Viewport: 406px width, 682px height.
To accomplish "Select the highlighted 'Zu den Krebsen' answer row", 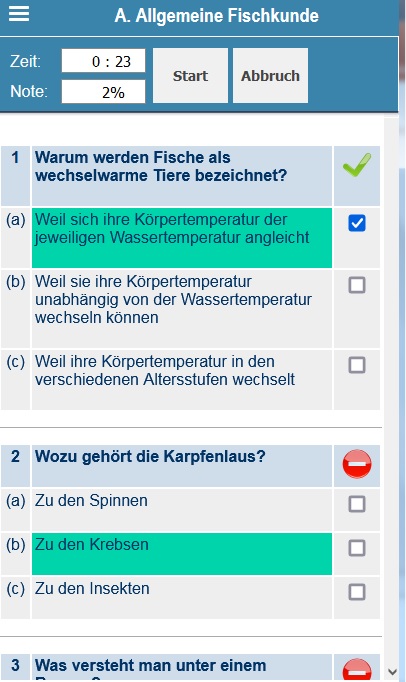I will pyautogui.click(x=182, y=554).
